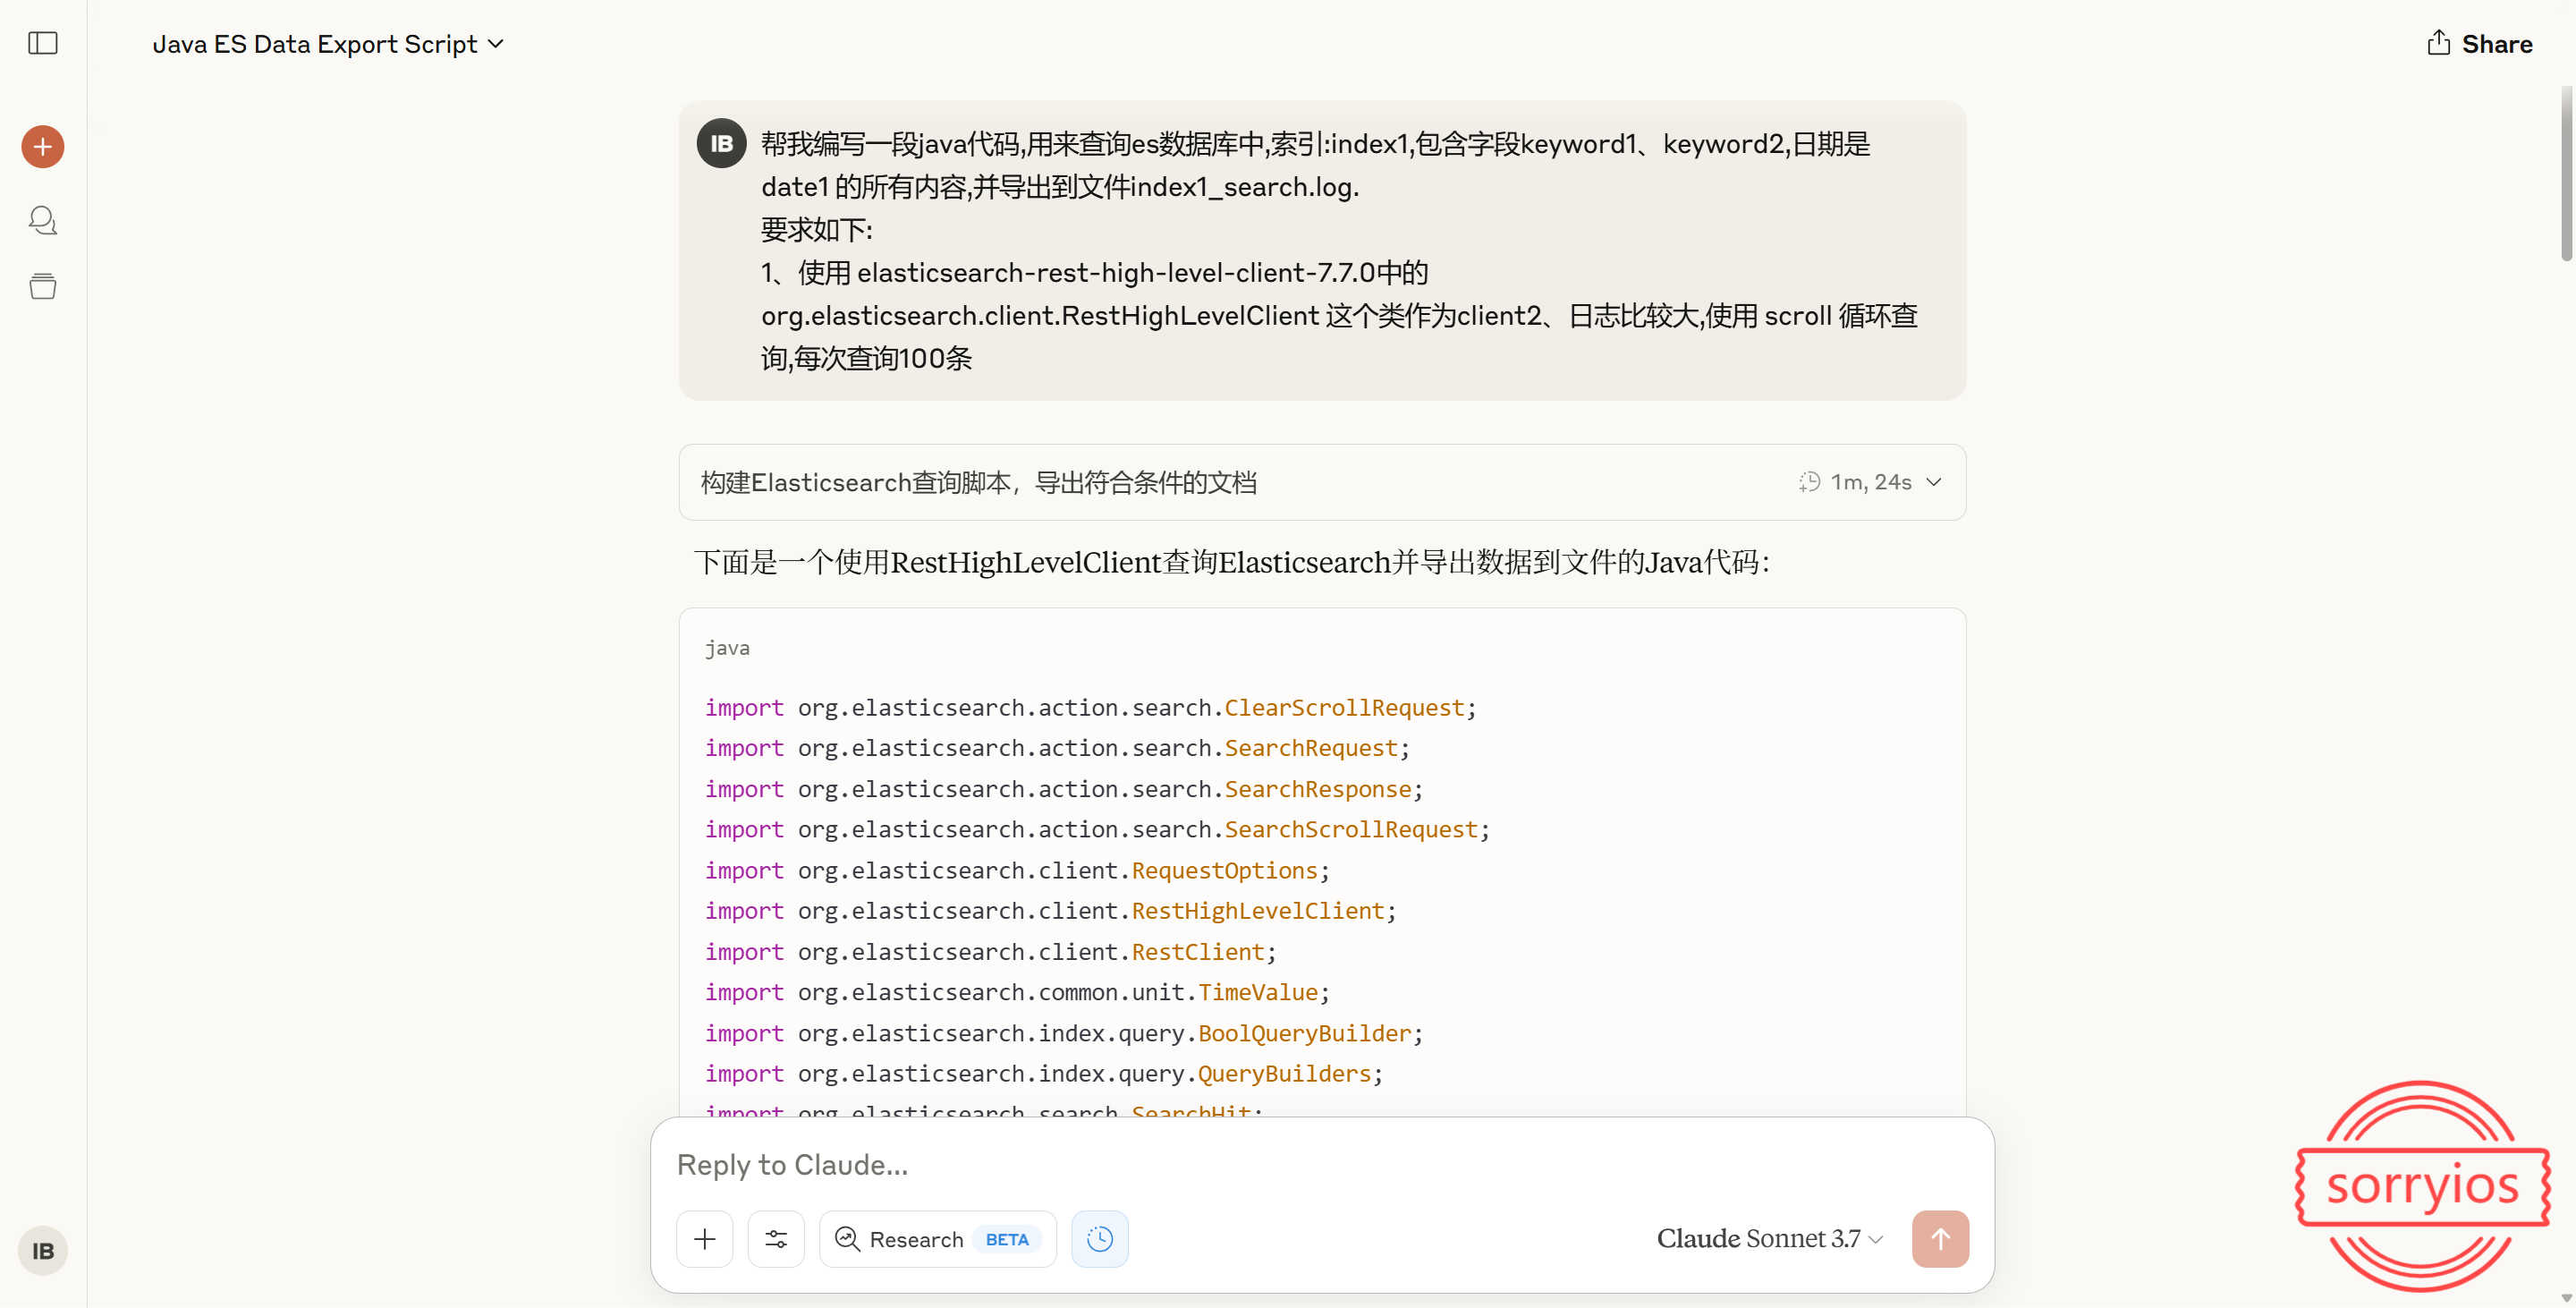Click the IB avatar in the user message
This screenshot has width=2576, height=1308.
point(722,144)
